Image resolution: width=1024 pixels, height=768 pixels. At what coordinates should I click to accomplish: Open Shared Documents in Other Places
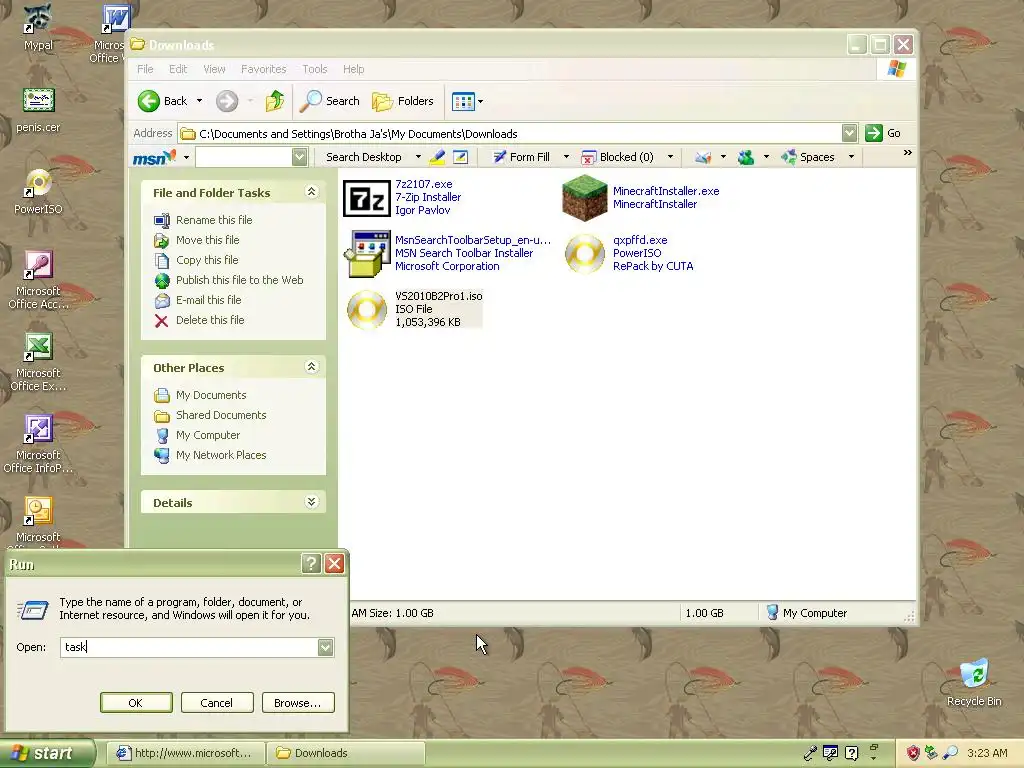tap(221, 415)
